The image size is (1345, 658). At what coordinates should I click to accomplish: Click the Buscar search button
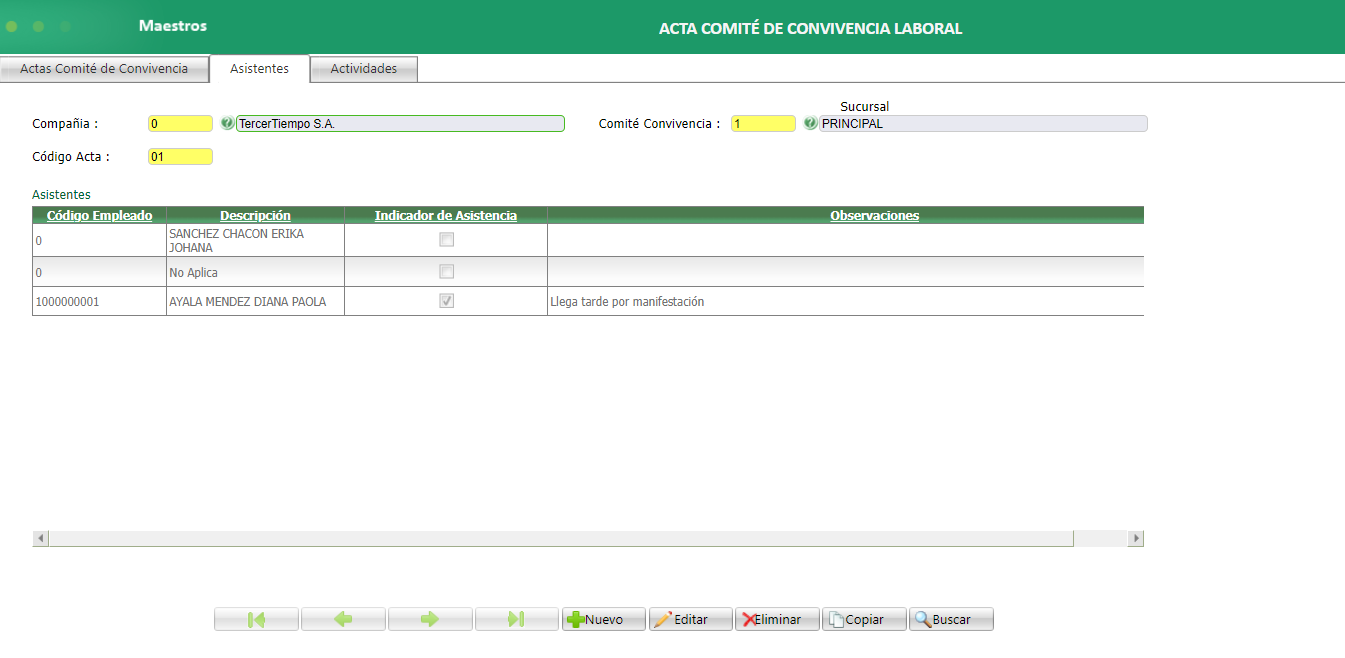pos(951,619)
